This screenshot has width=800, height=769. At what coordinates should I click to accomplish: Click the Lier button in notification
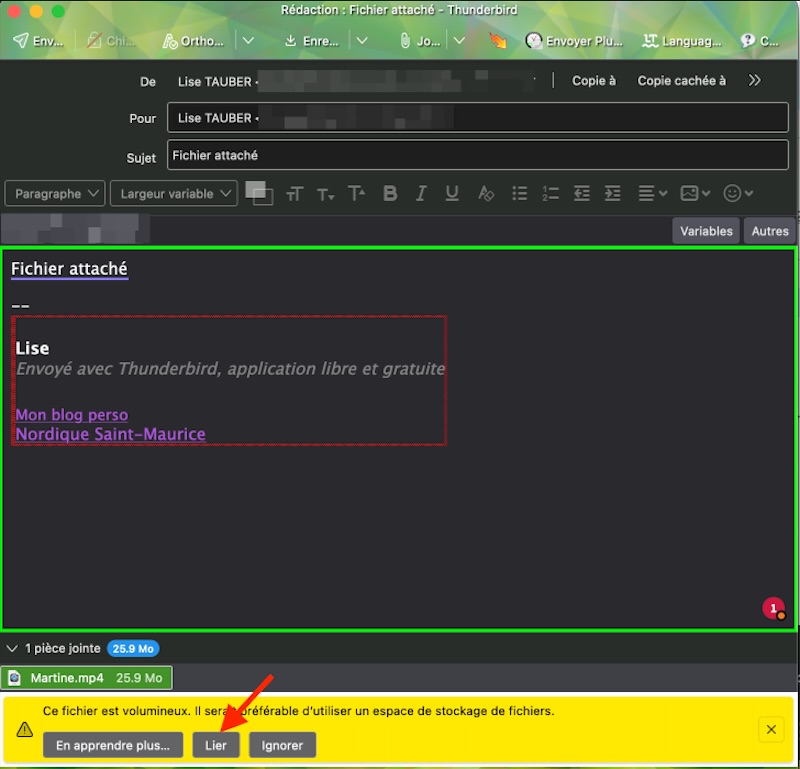click(216, 745)
